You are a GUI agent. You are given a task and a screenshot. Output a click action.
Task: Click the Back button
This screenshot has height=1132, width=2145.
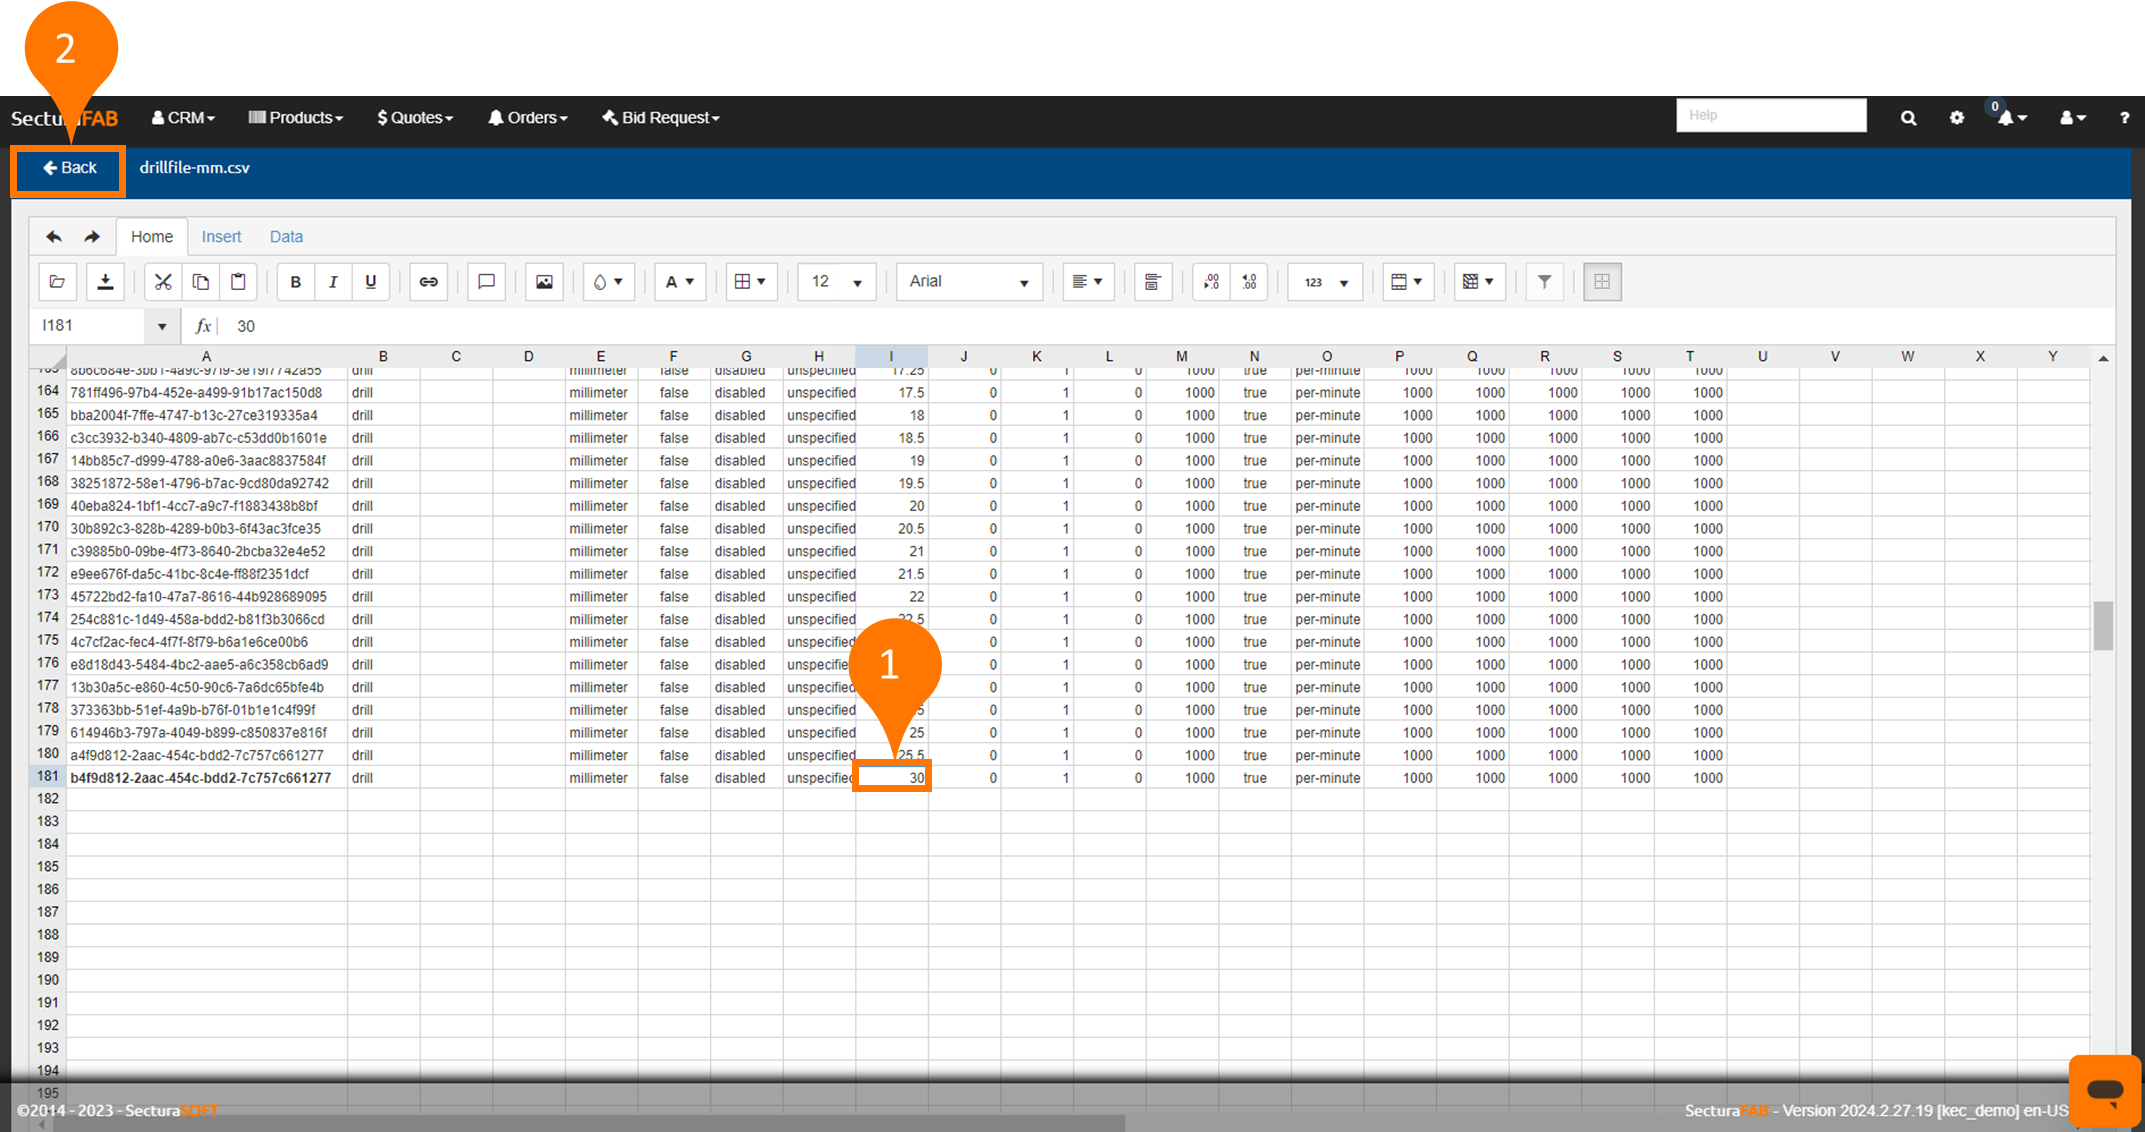[70, 167]
